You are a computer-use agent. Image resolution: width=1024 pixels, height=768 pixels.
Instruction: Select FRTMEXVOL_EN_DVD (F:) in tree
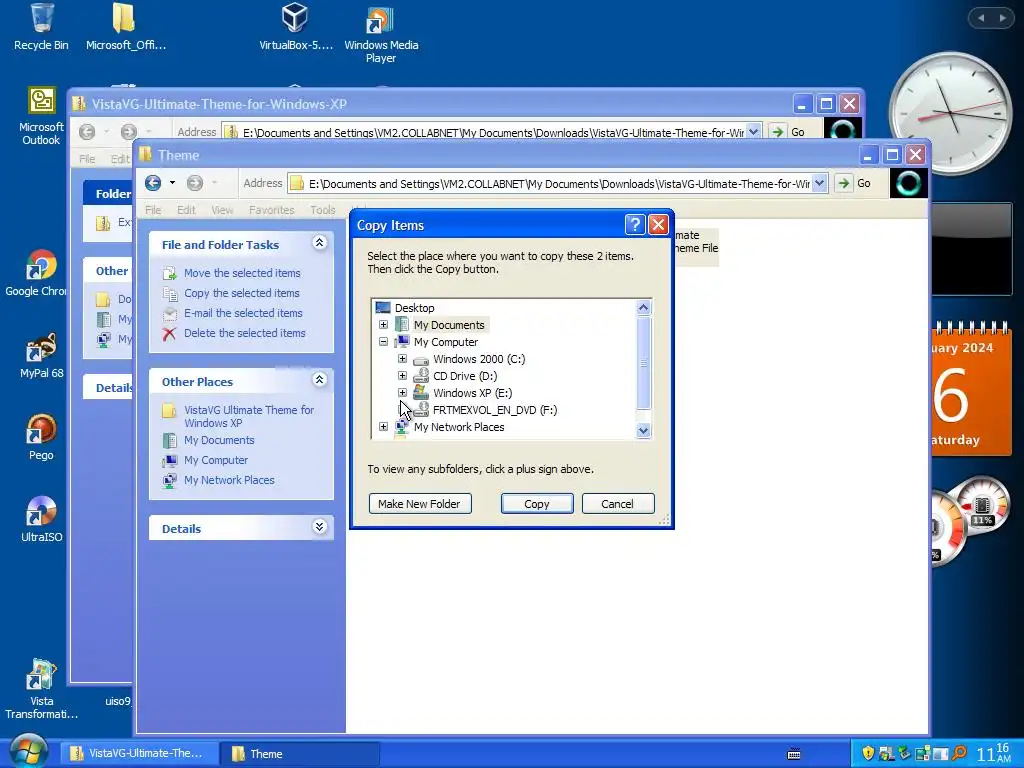495,409
